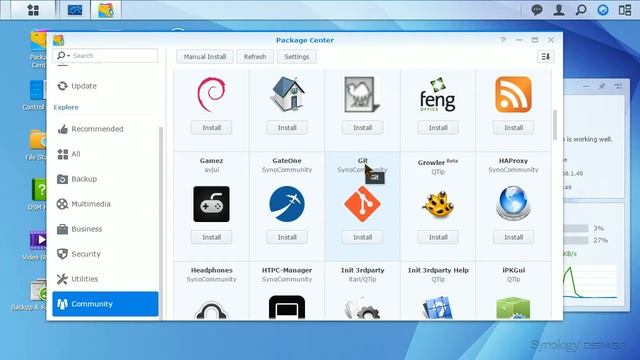This screenshot has width=640, height=360.
Task: Open the Init 3rdparty gear icon
Action: coord(362,308)
